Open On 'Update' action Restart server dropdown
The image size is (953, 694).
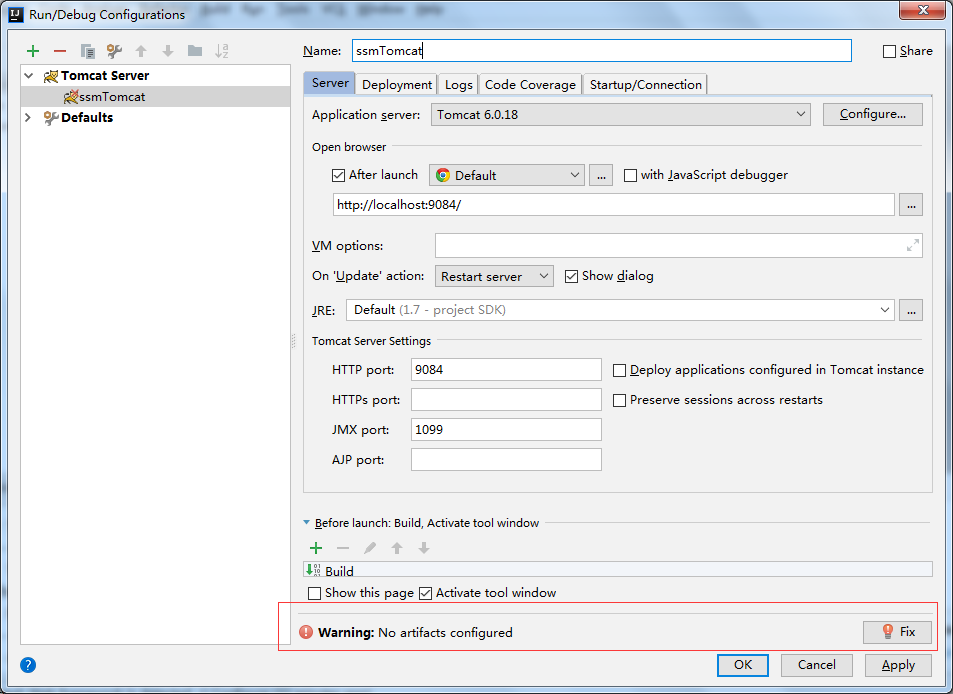click(x=494, y=276)
